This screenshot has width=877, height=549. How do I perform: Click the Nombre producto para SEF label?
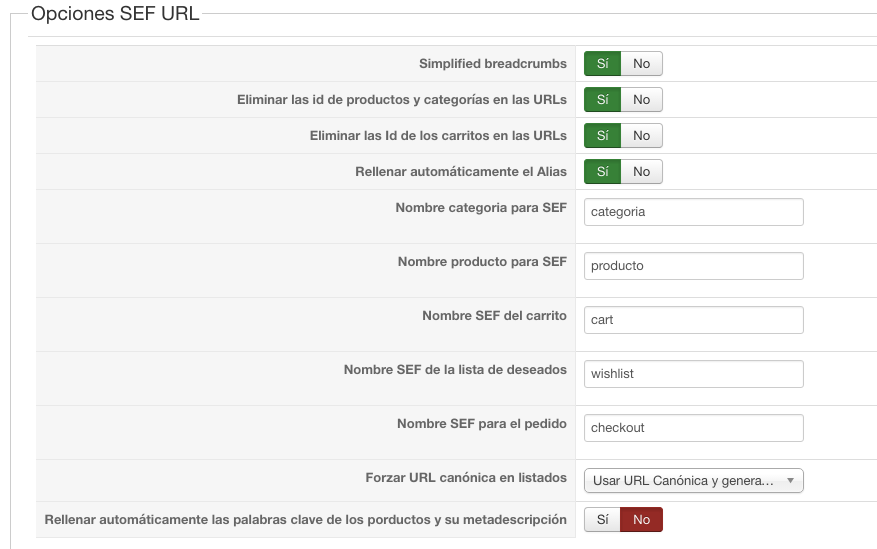pos(482,262)
